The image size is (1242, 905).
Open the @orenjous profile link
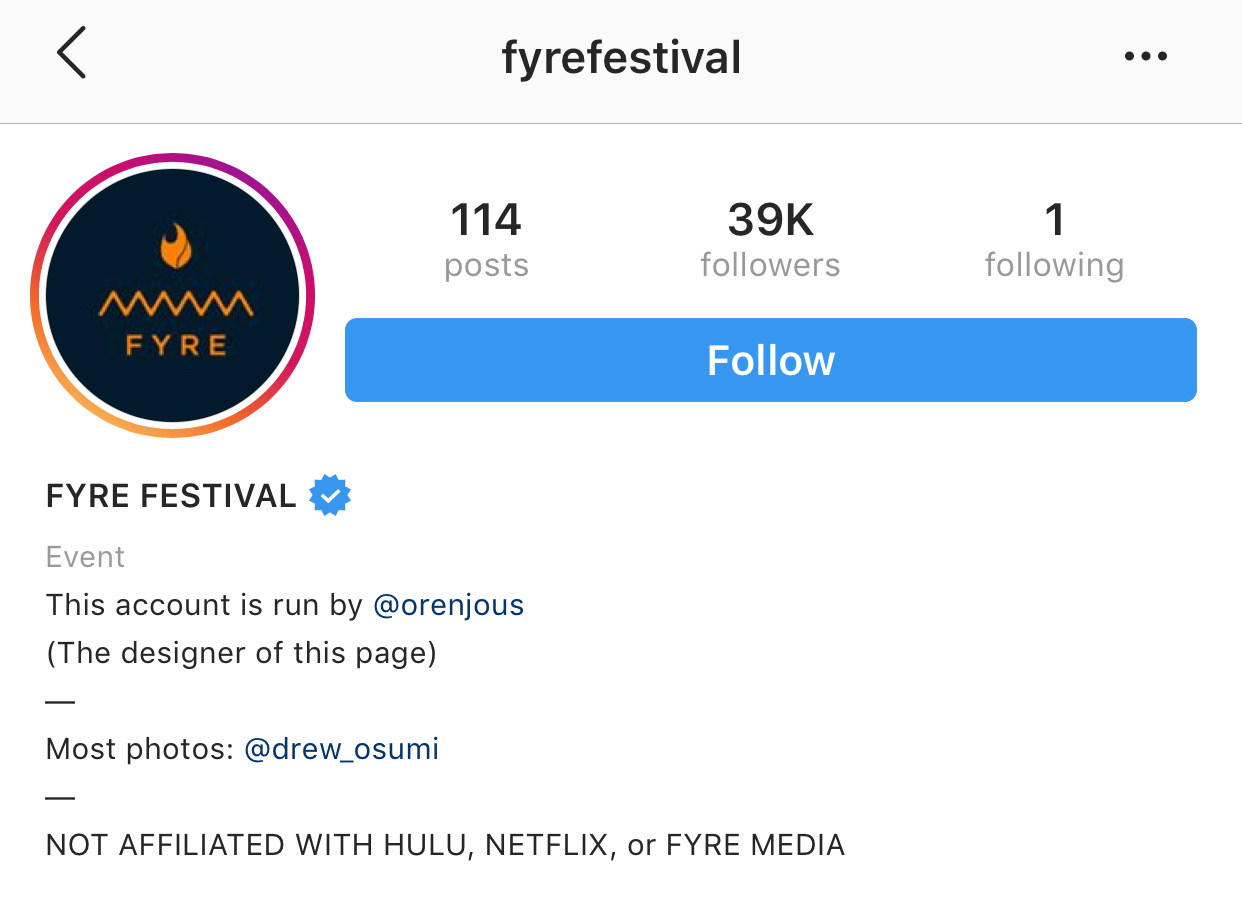[x=449, y=604]
